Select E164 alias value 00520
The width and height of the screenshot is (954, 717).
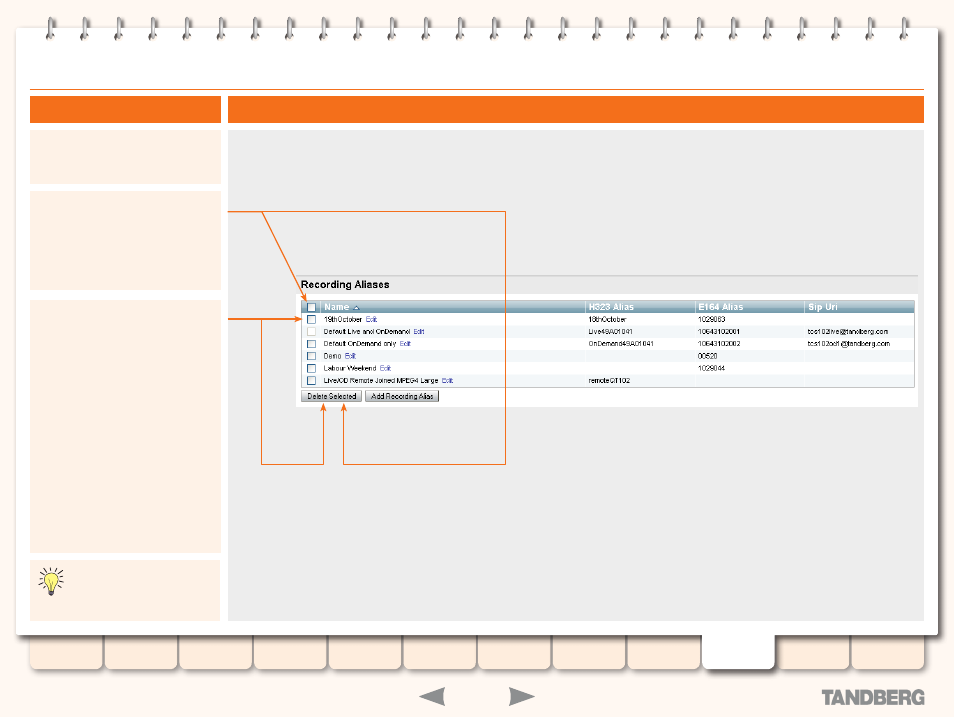pos(708,356)
